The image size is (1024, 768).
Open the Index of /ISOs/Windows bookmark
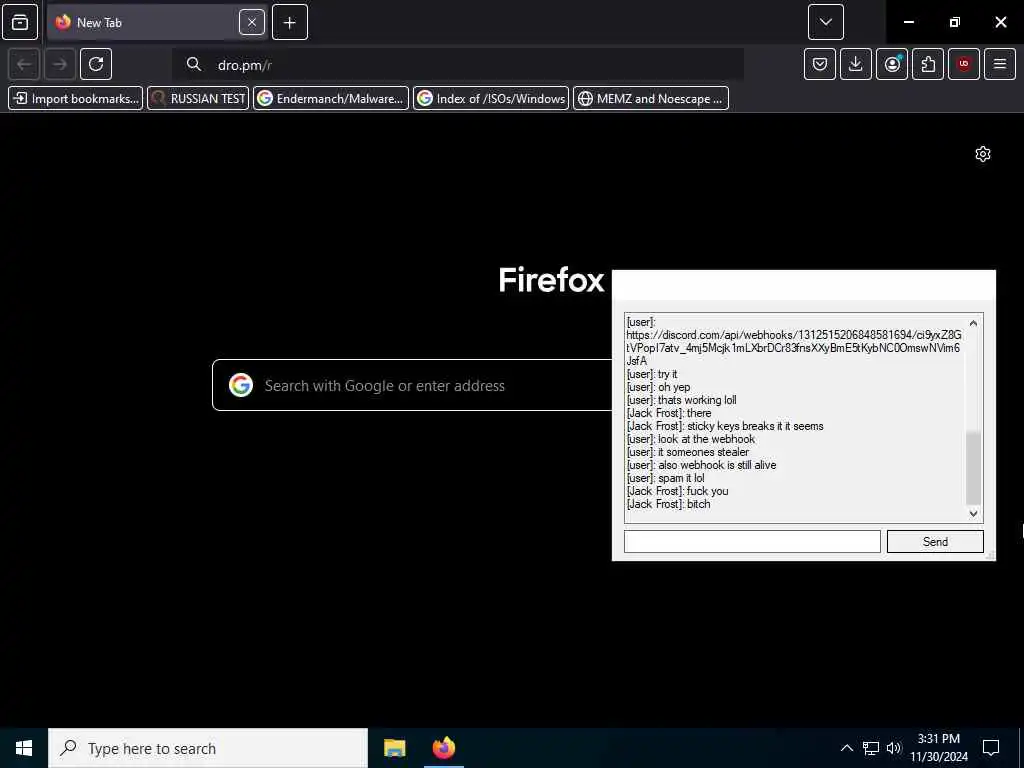pyautogui.click(x=491, y=99)
